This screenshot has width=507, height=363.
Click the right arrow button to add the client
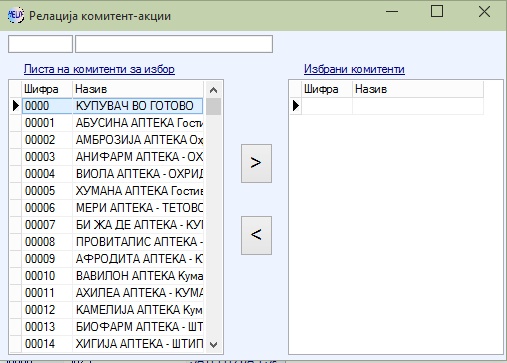point(256,163)
